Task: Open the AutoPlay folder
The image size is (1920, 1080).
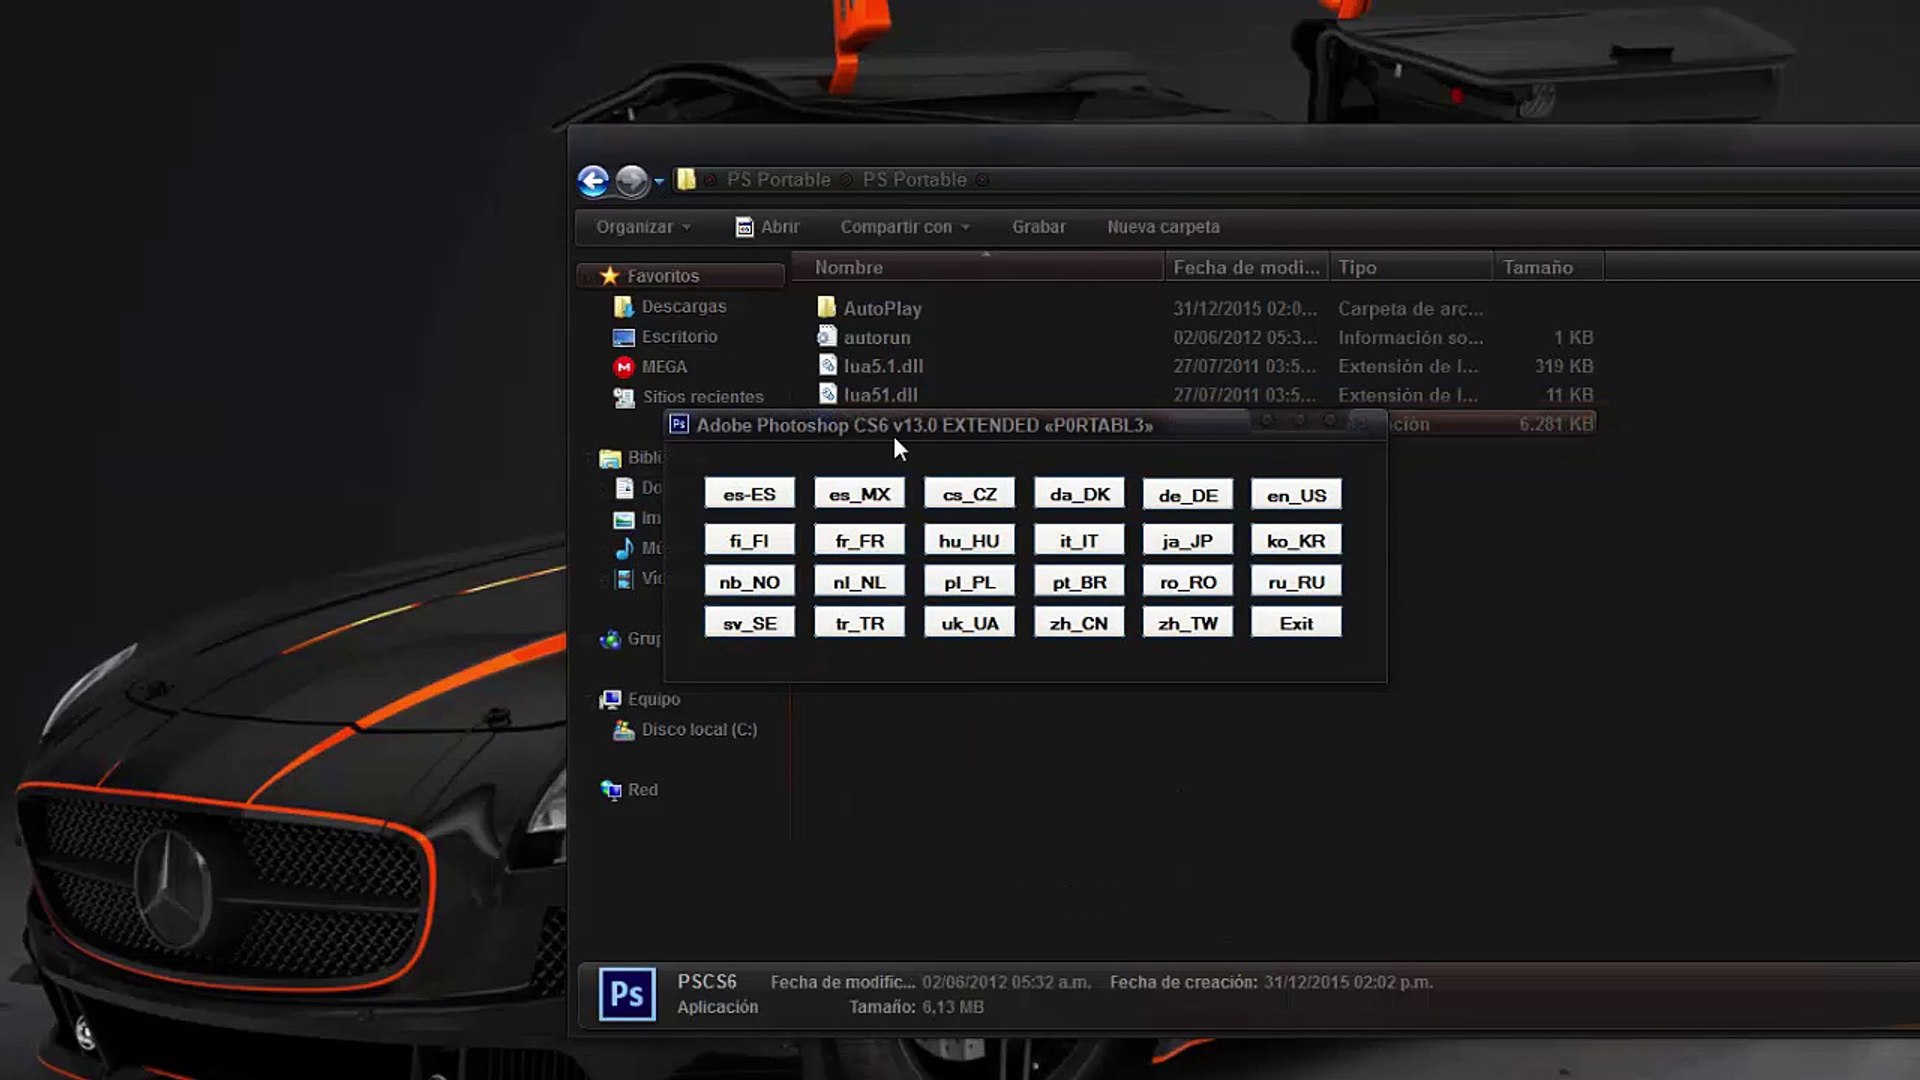Action: coord(881,309)
